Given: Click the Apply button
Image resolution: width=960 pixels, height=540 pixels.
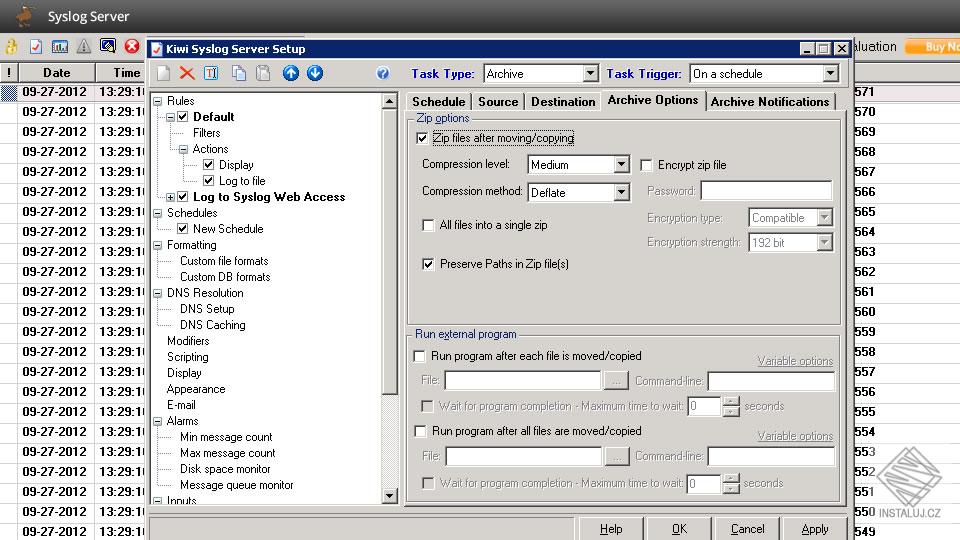Looking at the screenshot, I should (x=814, y=529).
